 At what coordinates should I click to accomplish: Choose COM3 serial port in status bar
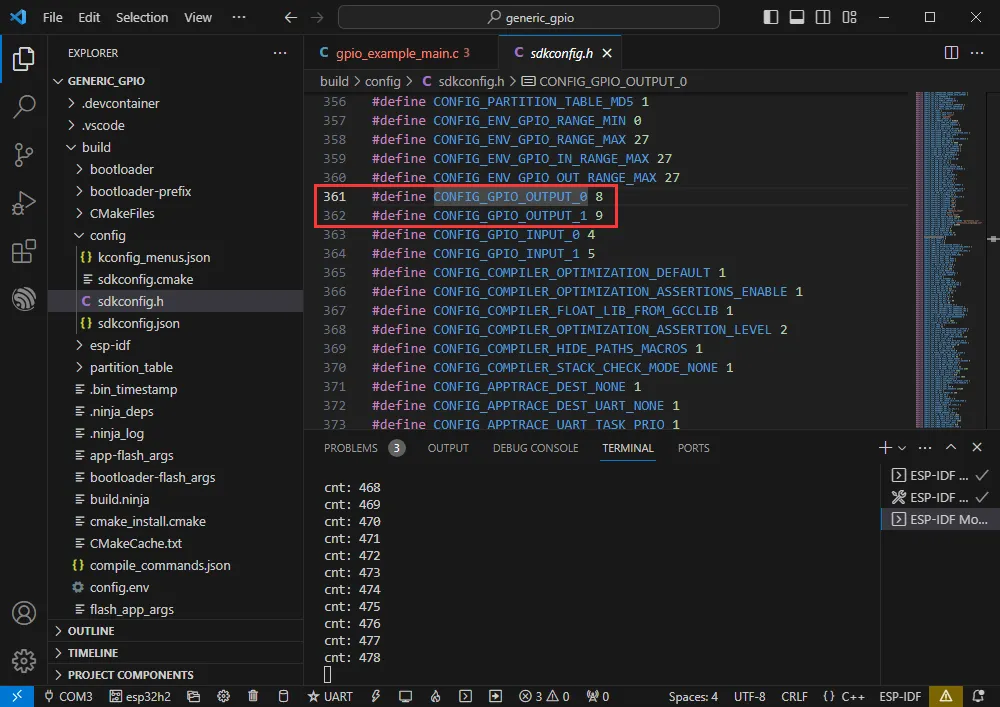pyautogui.click(x=68, y=695)
